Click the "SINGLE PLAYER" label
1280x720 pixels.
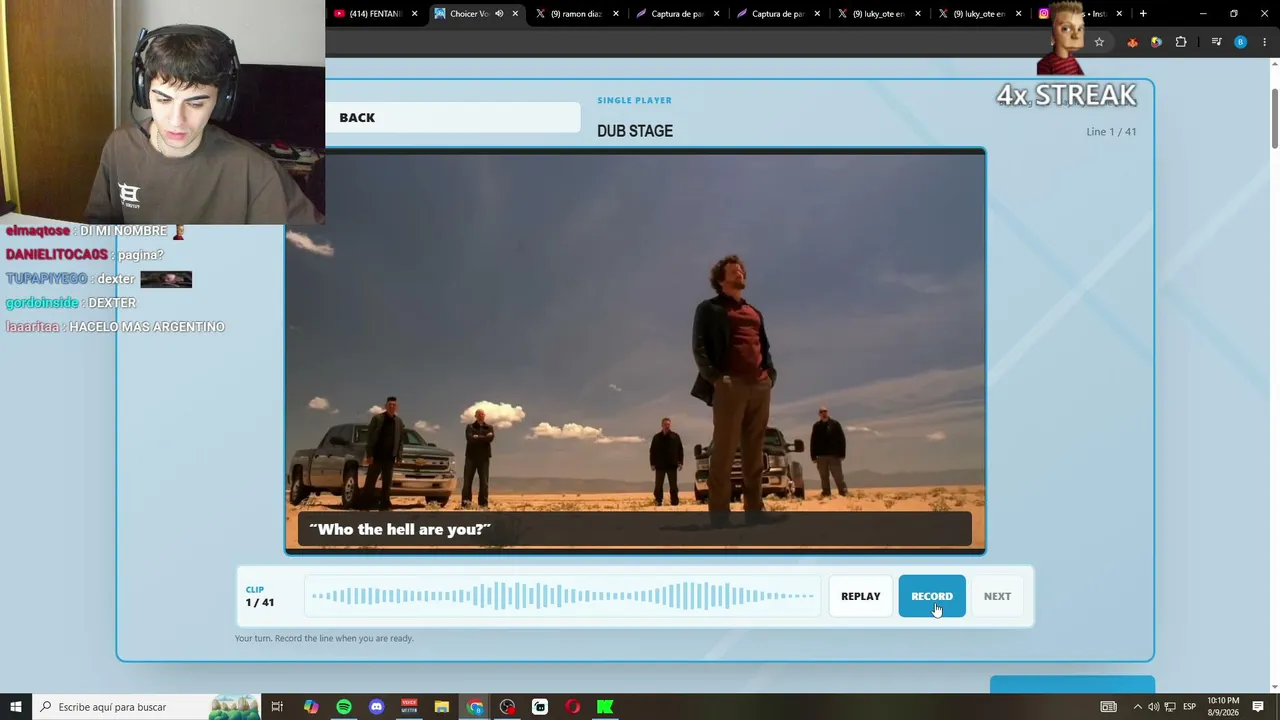tap(635, 100)
